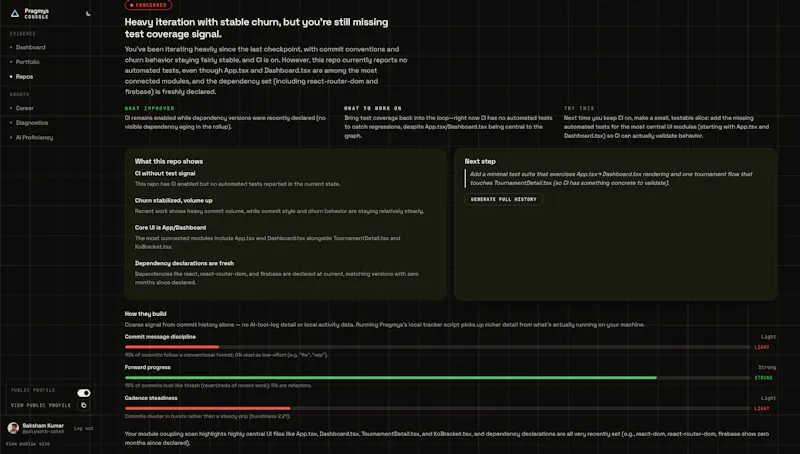Open Dashboard in the sidebar
Image resolution: width=800 pixels, height=454 pixels.
coord(30,47)
